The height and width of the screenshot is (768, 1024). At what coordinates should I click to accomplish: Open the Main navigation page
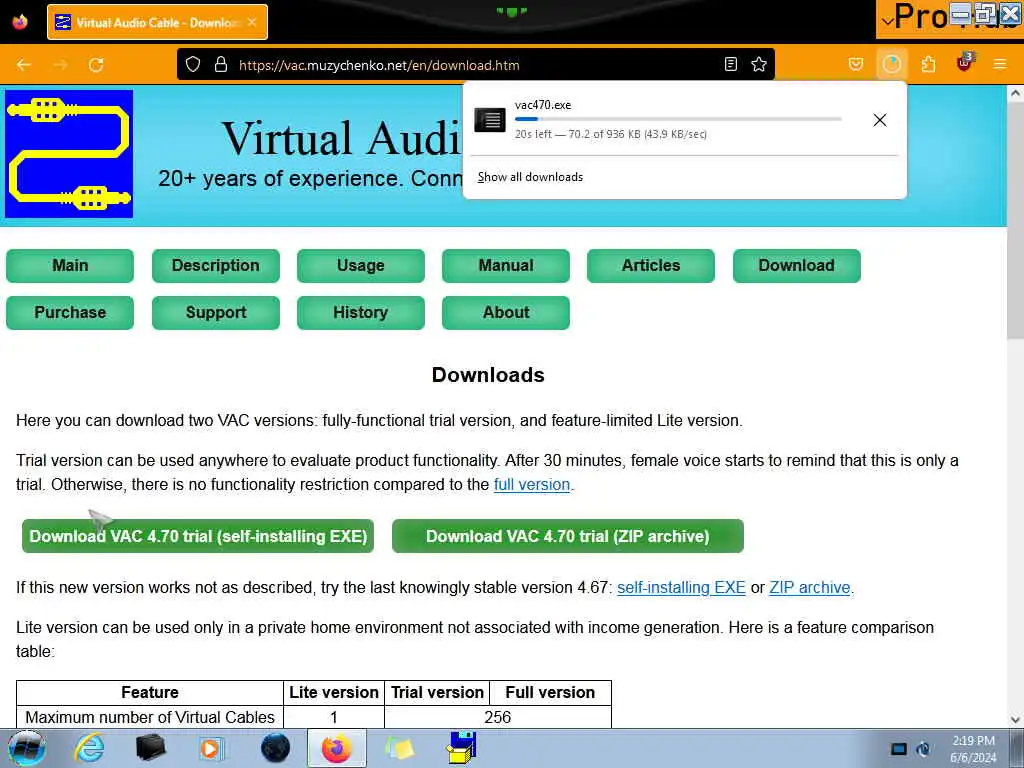[x=70, y=266]
